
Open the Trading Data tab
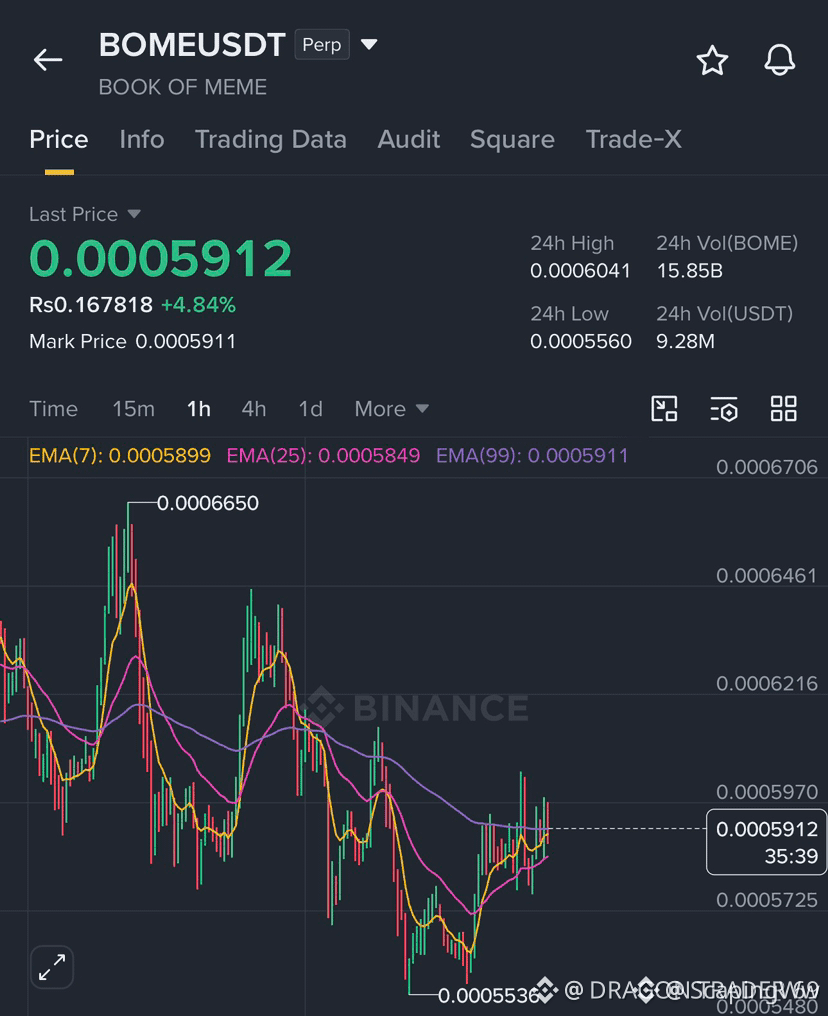click(x=271, y=139)
